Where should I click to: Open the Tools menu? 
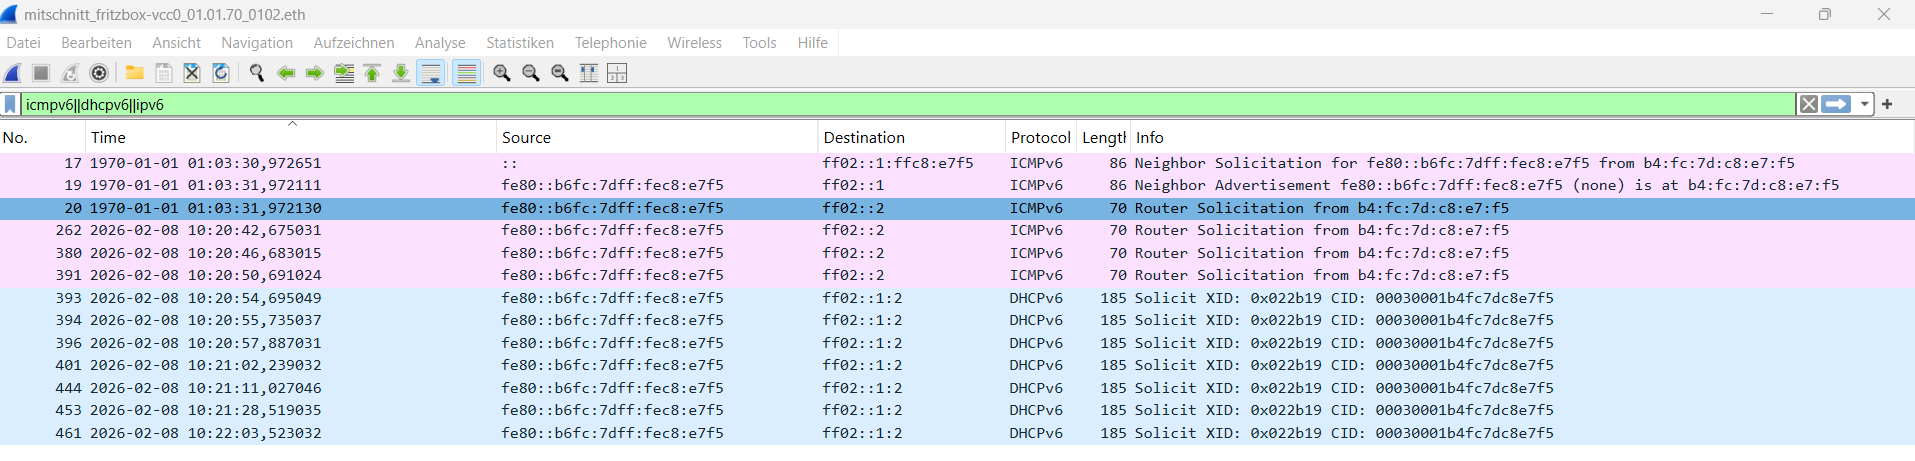(x=759, y=43)
